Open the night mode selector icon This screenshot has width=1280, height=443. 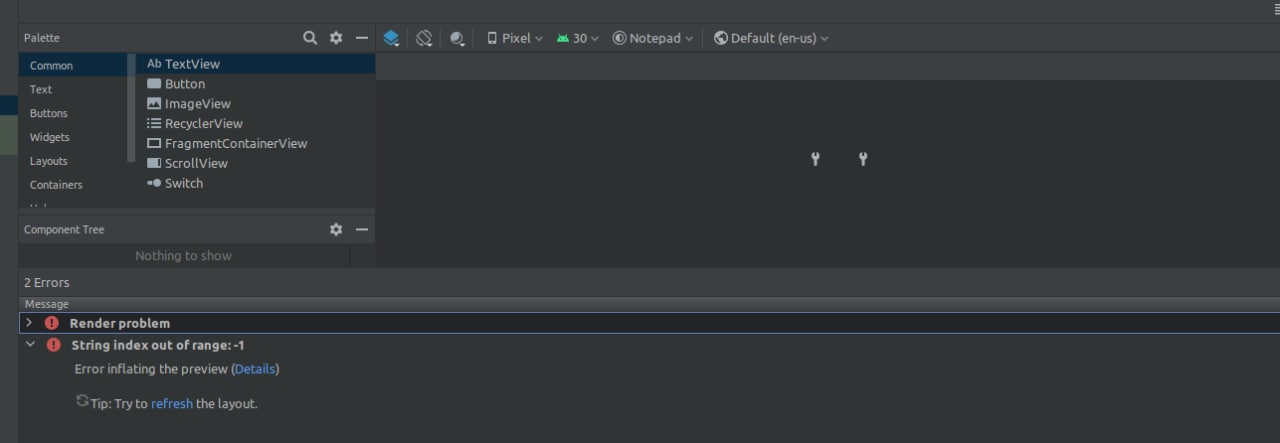coord(457,38)
